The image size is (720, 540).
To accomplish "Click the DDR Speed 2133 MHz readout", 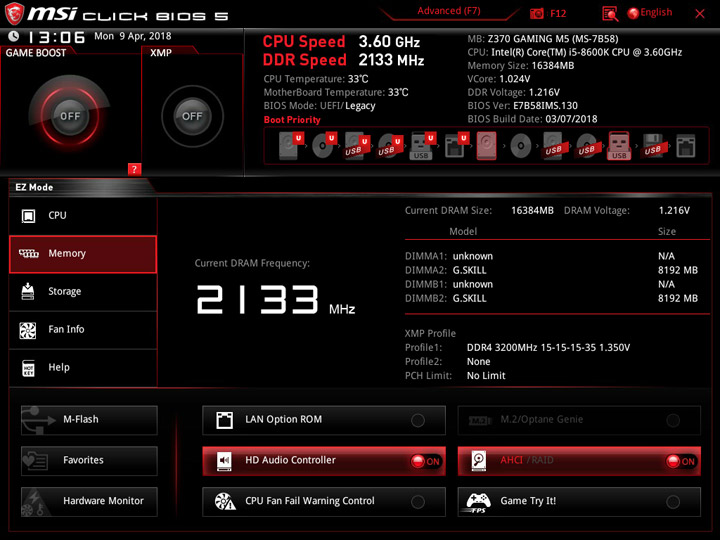I will (x=343, y=60).
